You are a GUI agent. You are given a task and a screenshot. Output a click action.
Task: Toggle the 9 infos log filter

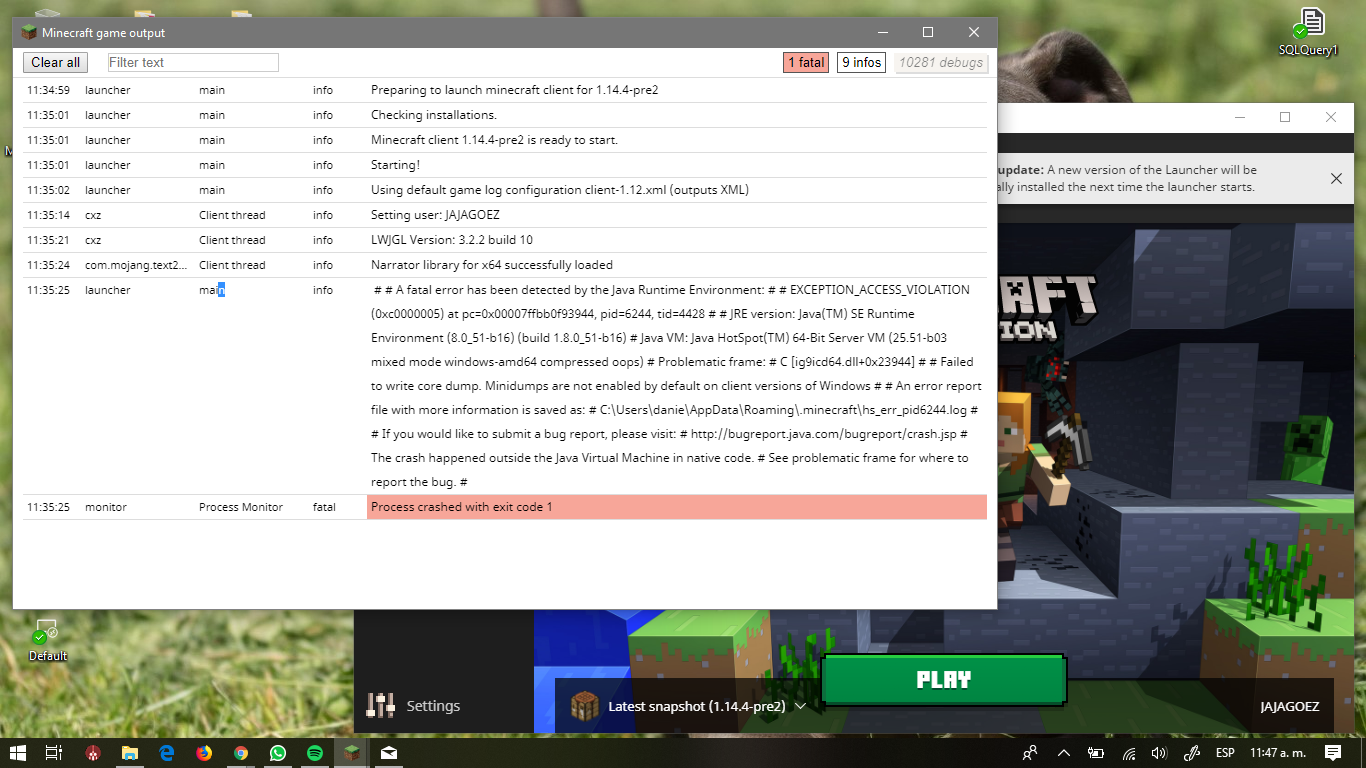click(x=861, y=62)
